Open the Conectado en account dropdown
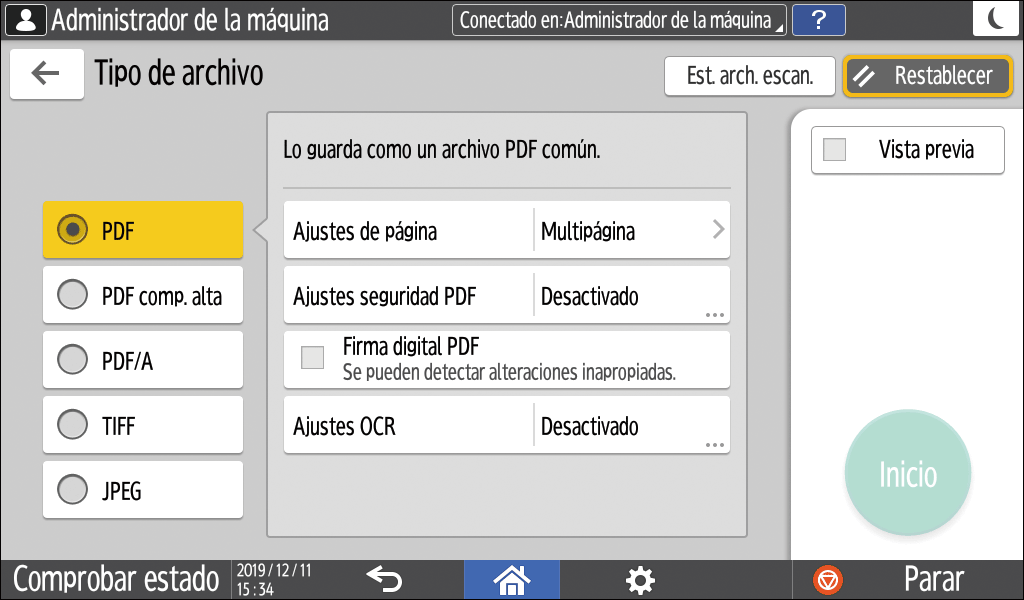Image resolution: width=1024 pixels, height=600 pixels. pyautogui.click(x=618, y=18)
